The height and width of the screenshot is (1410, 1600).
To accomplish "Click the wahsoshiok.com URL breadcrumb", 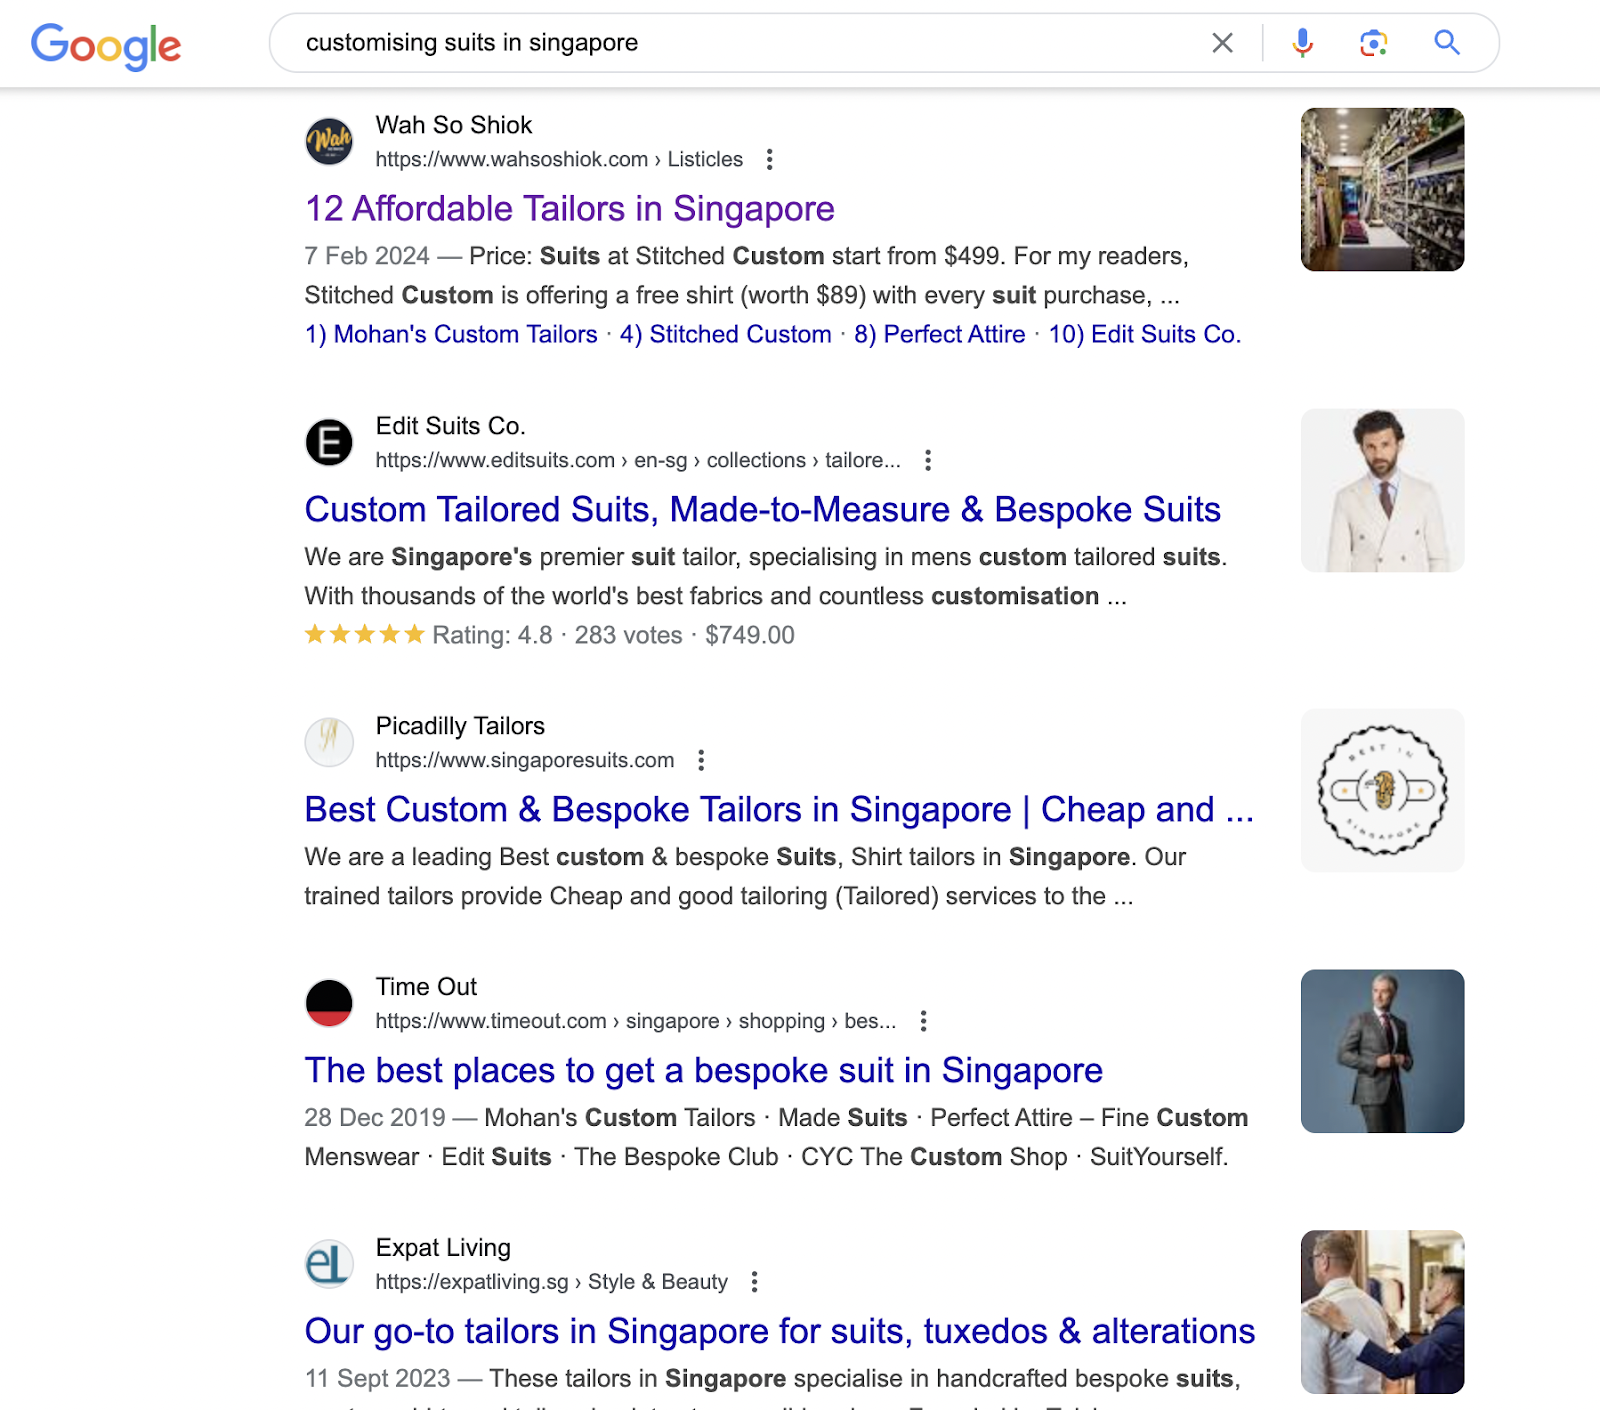I will pos(559,159).
